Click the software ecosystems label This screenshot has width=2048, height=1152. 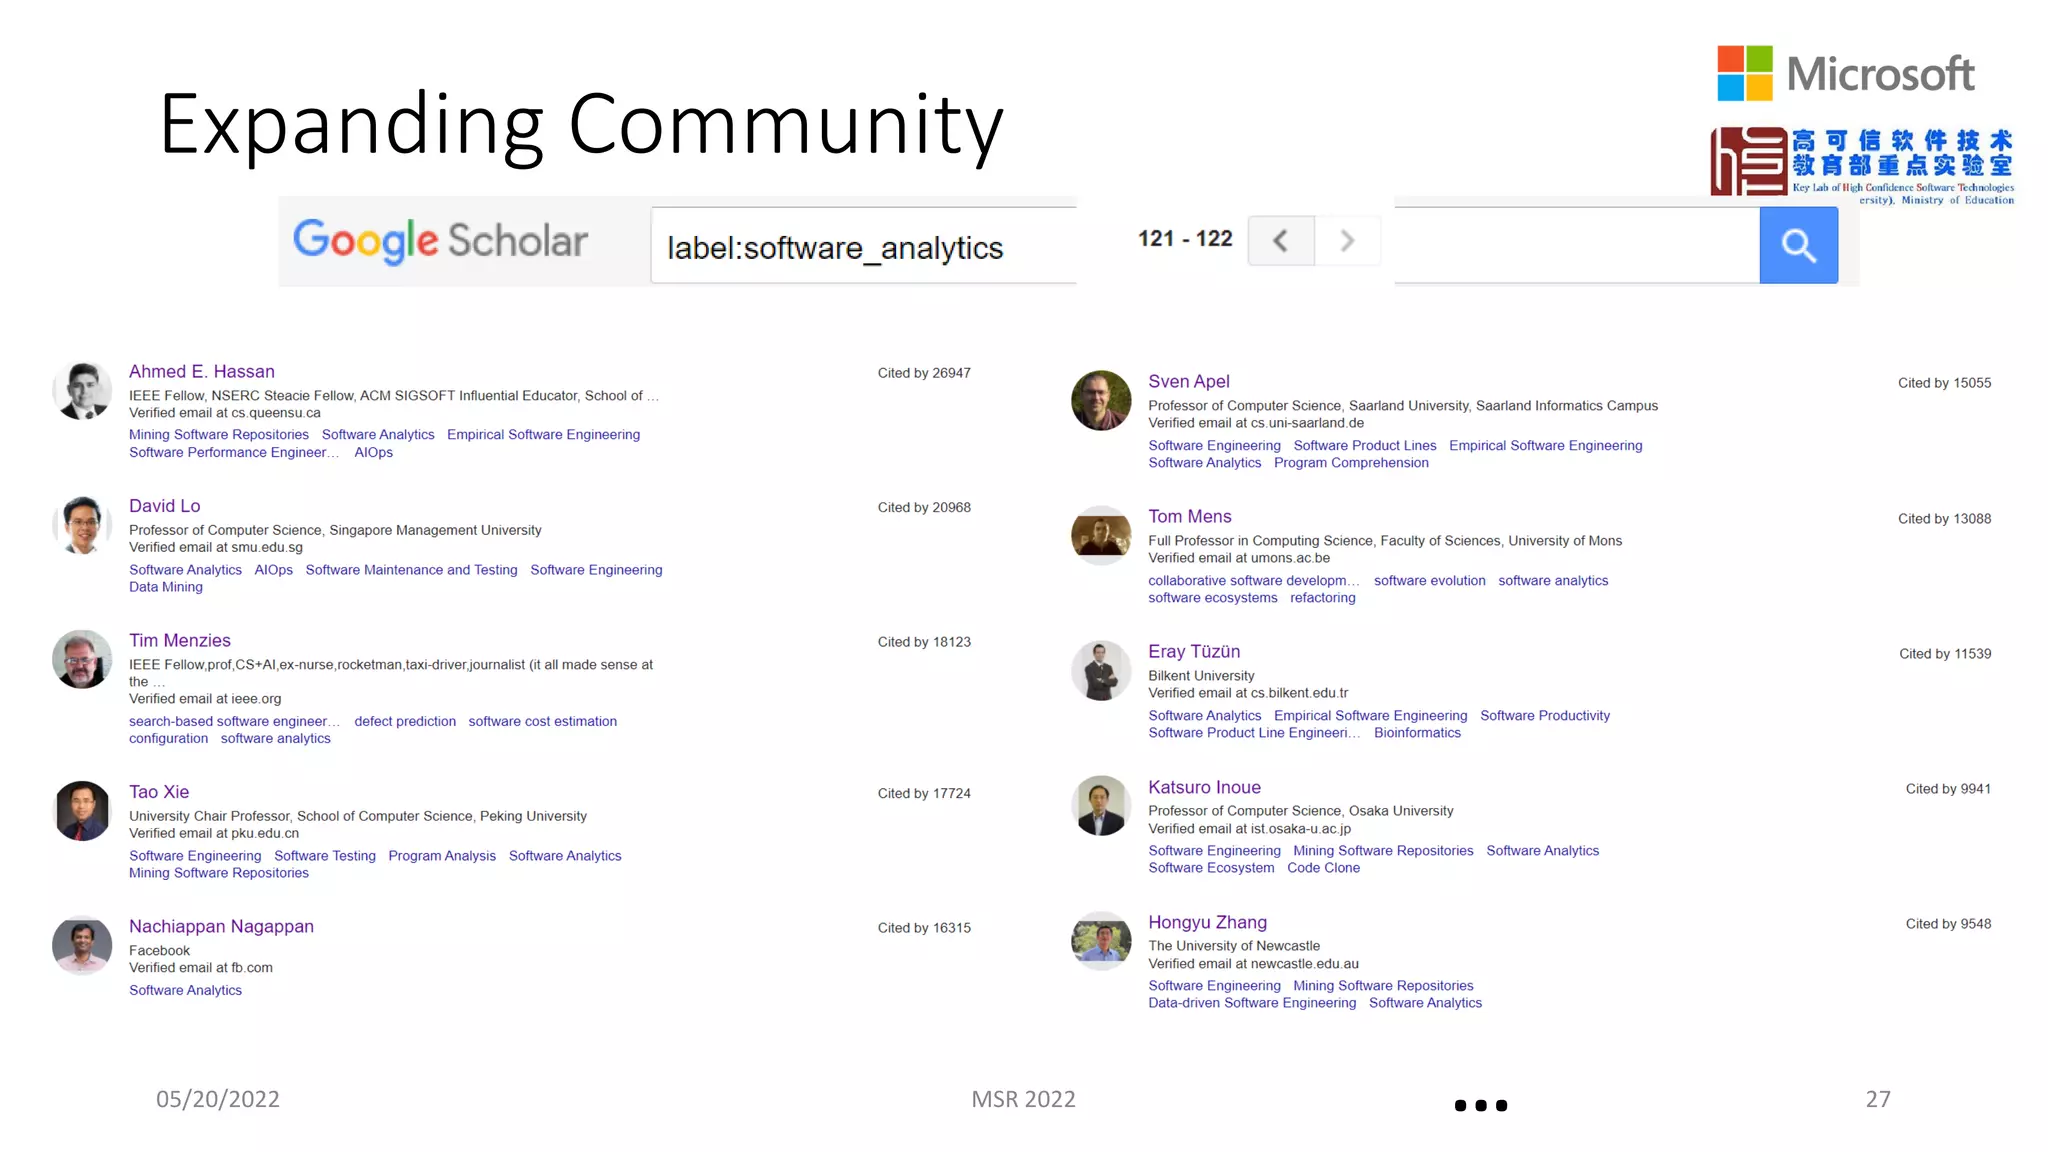(x=1213, y=597)
